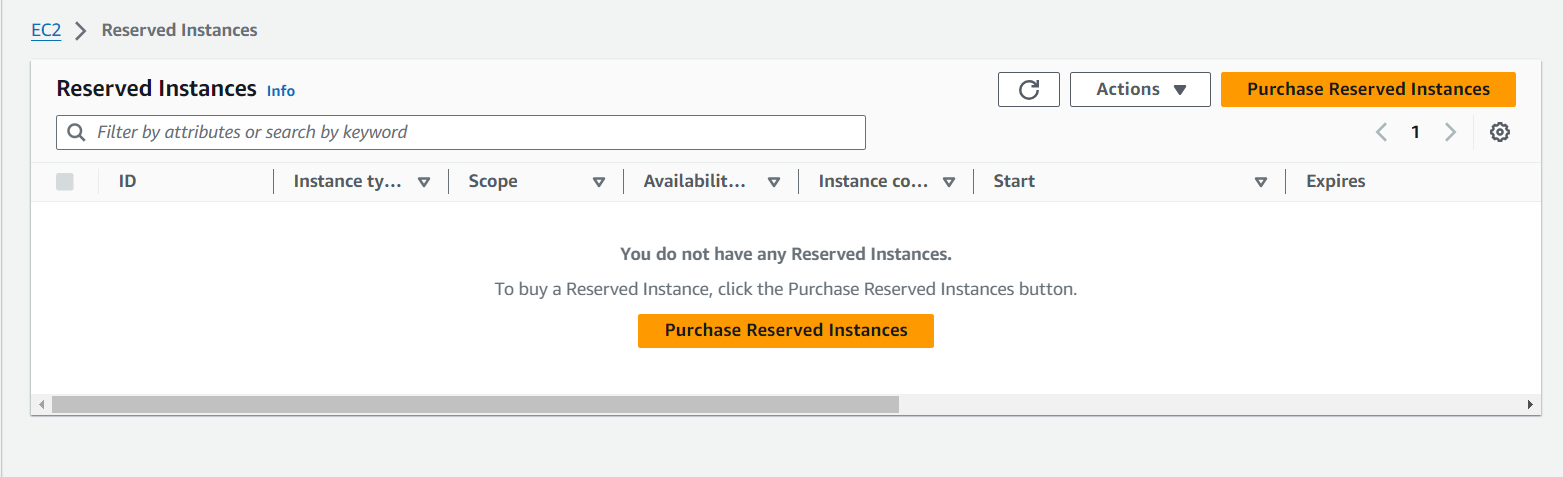Click the refresh icon button
The height and width of the screenshot is (477, 1563).
tap(1028, 89)
